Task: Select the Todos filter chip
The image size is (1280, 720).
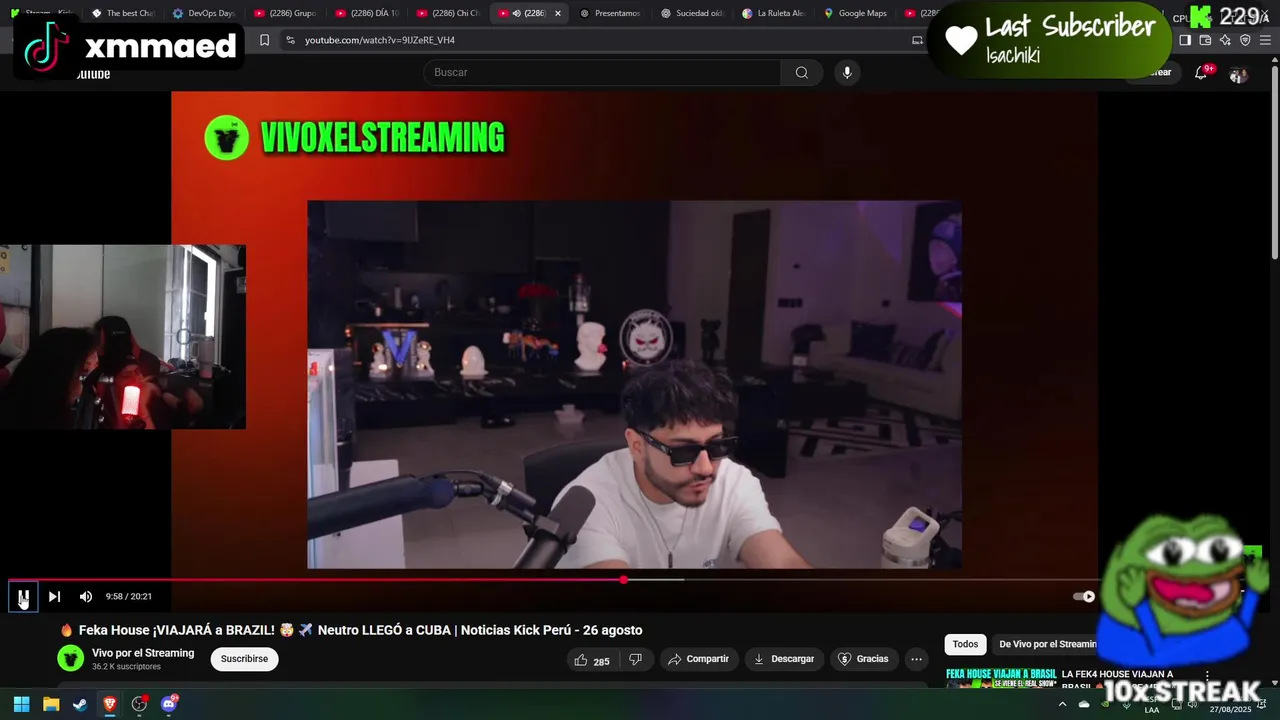Action: coord(965,645)
